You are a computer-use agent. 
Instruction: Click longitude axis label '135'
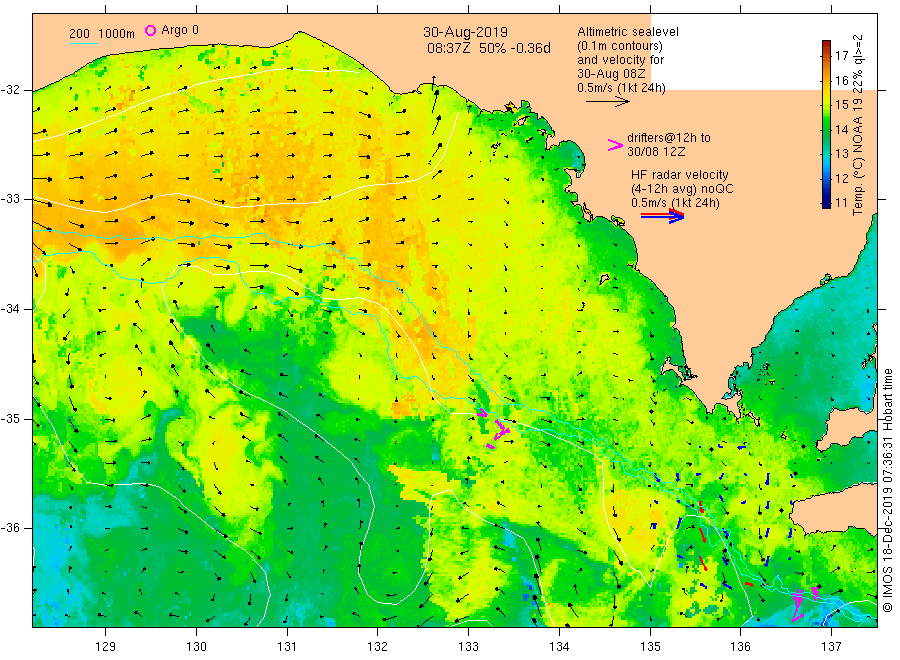650,647
